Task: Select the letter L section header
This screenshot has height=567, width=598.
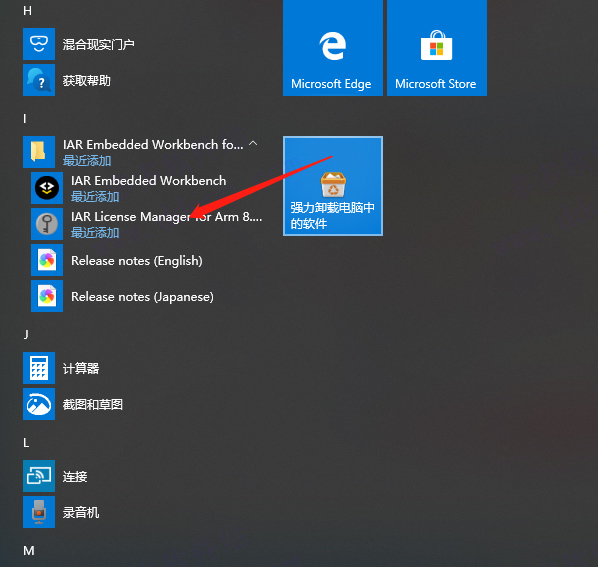Action: pyautogui.click(x=26, y=443)
